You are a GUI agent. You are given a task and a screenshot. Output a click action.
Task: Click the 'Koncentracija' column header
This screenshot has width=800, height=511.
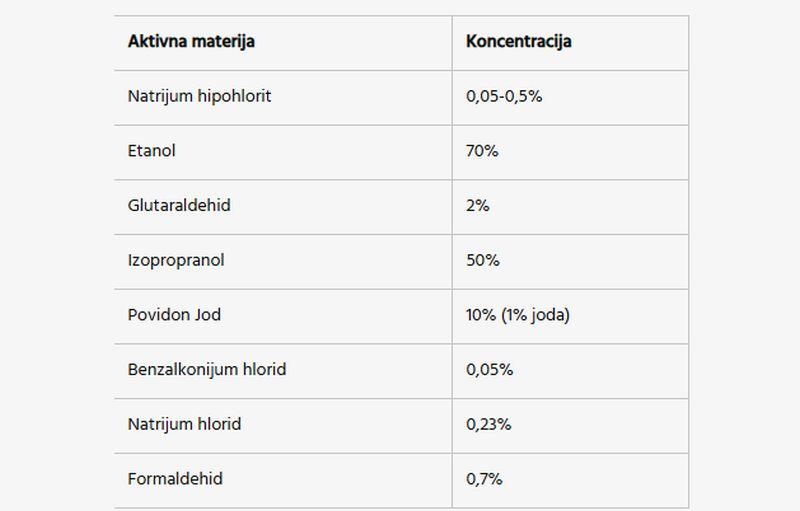[x=518, y=41]
